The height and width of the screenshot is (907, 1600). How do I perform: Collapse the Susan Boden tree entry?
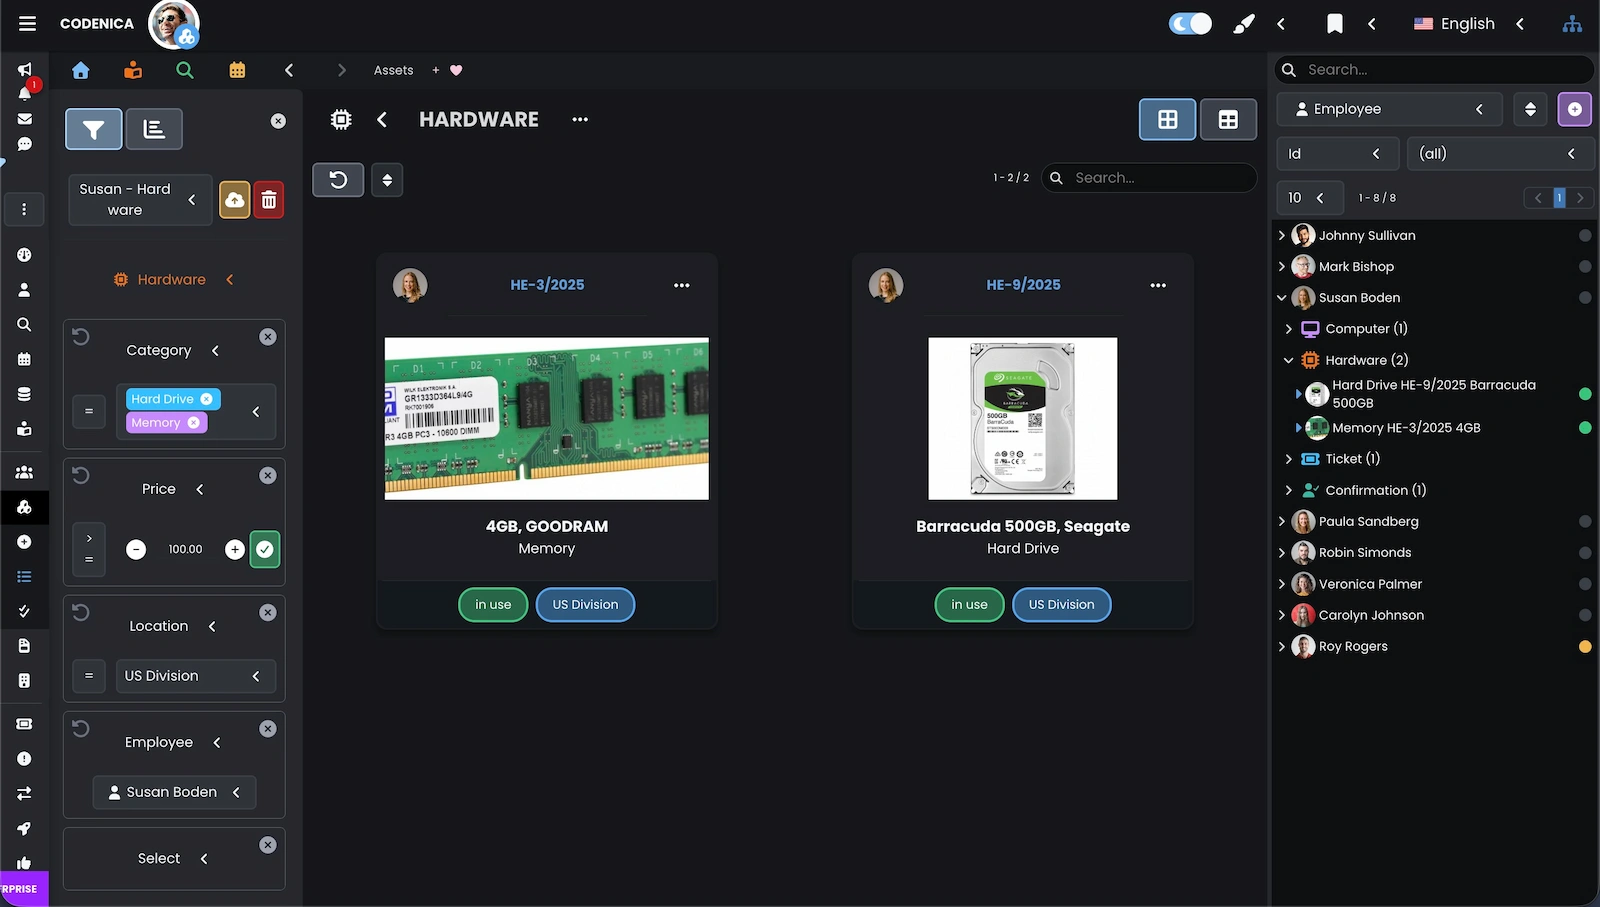pyautogui.click(x=1281, y=297)
